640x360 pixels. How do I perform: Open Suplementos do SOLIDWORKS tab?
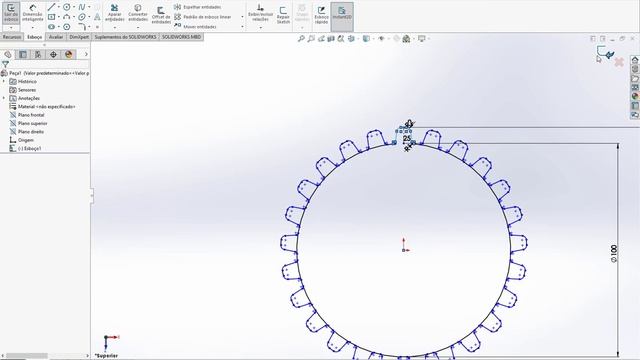click(x=125, y=37)
